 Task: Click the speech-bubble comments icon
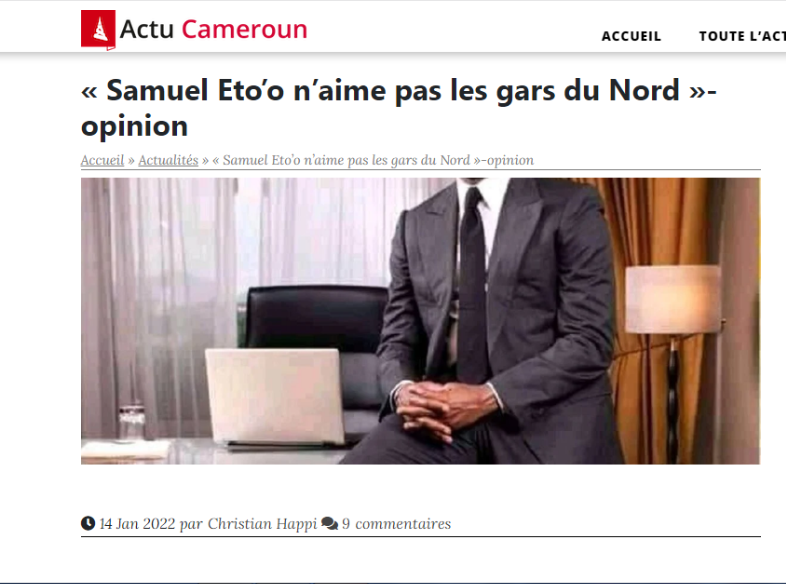click(x=329, y=523)
